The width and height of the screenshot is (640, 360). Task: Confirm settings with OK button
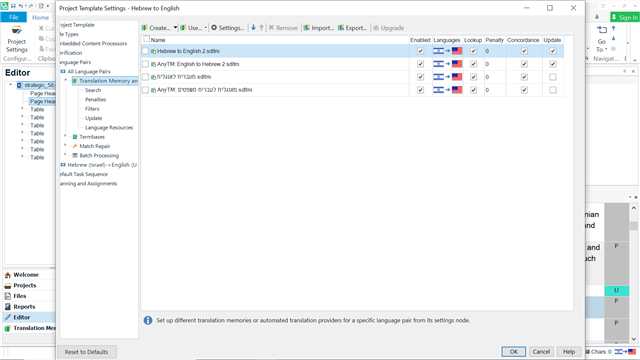point(513,351)
